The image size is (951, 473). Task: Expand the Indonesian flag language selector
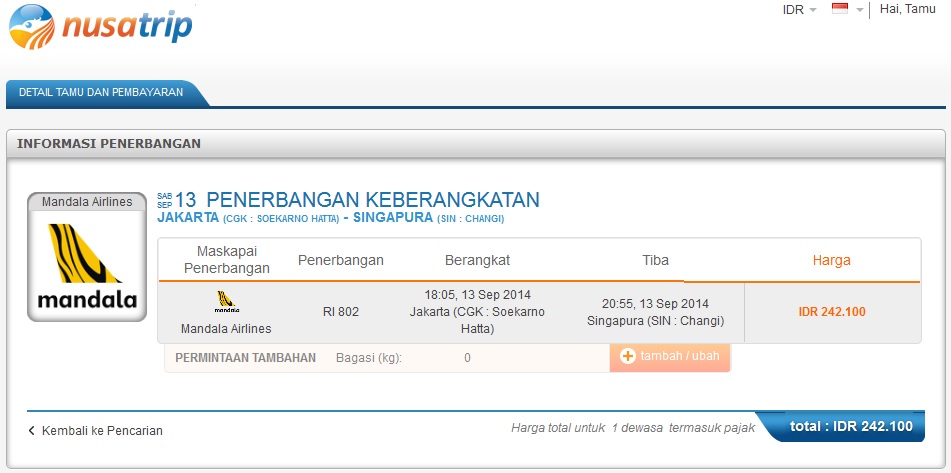pos(847,10)
